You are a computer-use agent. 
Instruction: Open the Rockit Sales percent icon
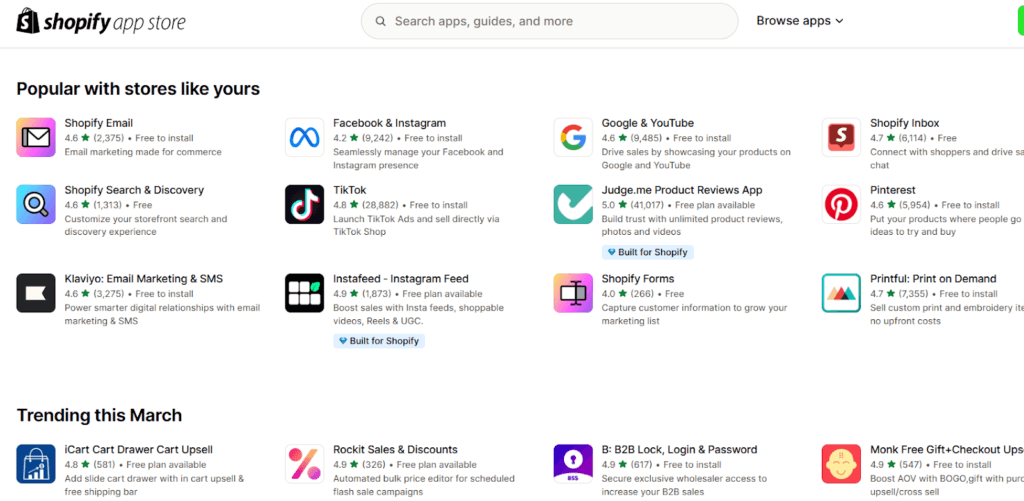tap(304, 464)
